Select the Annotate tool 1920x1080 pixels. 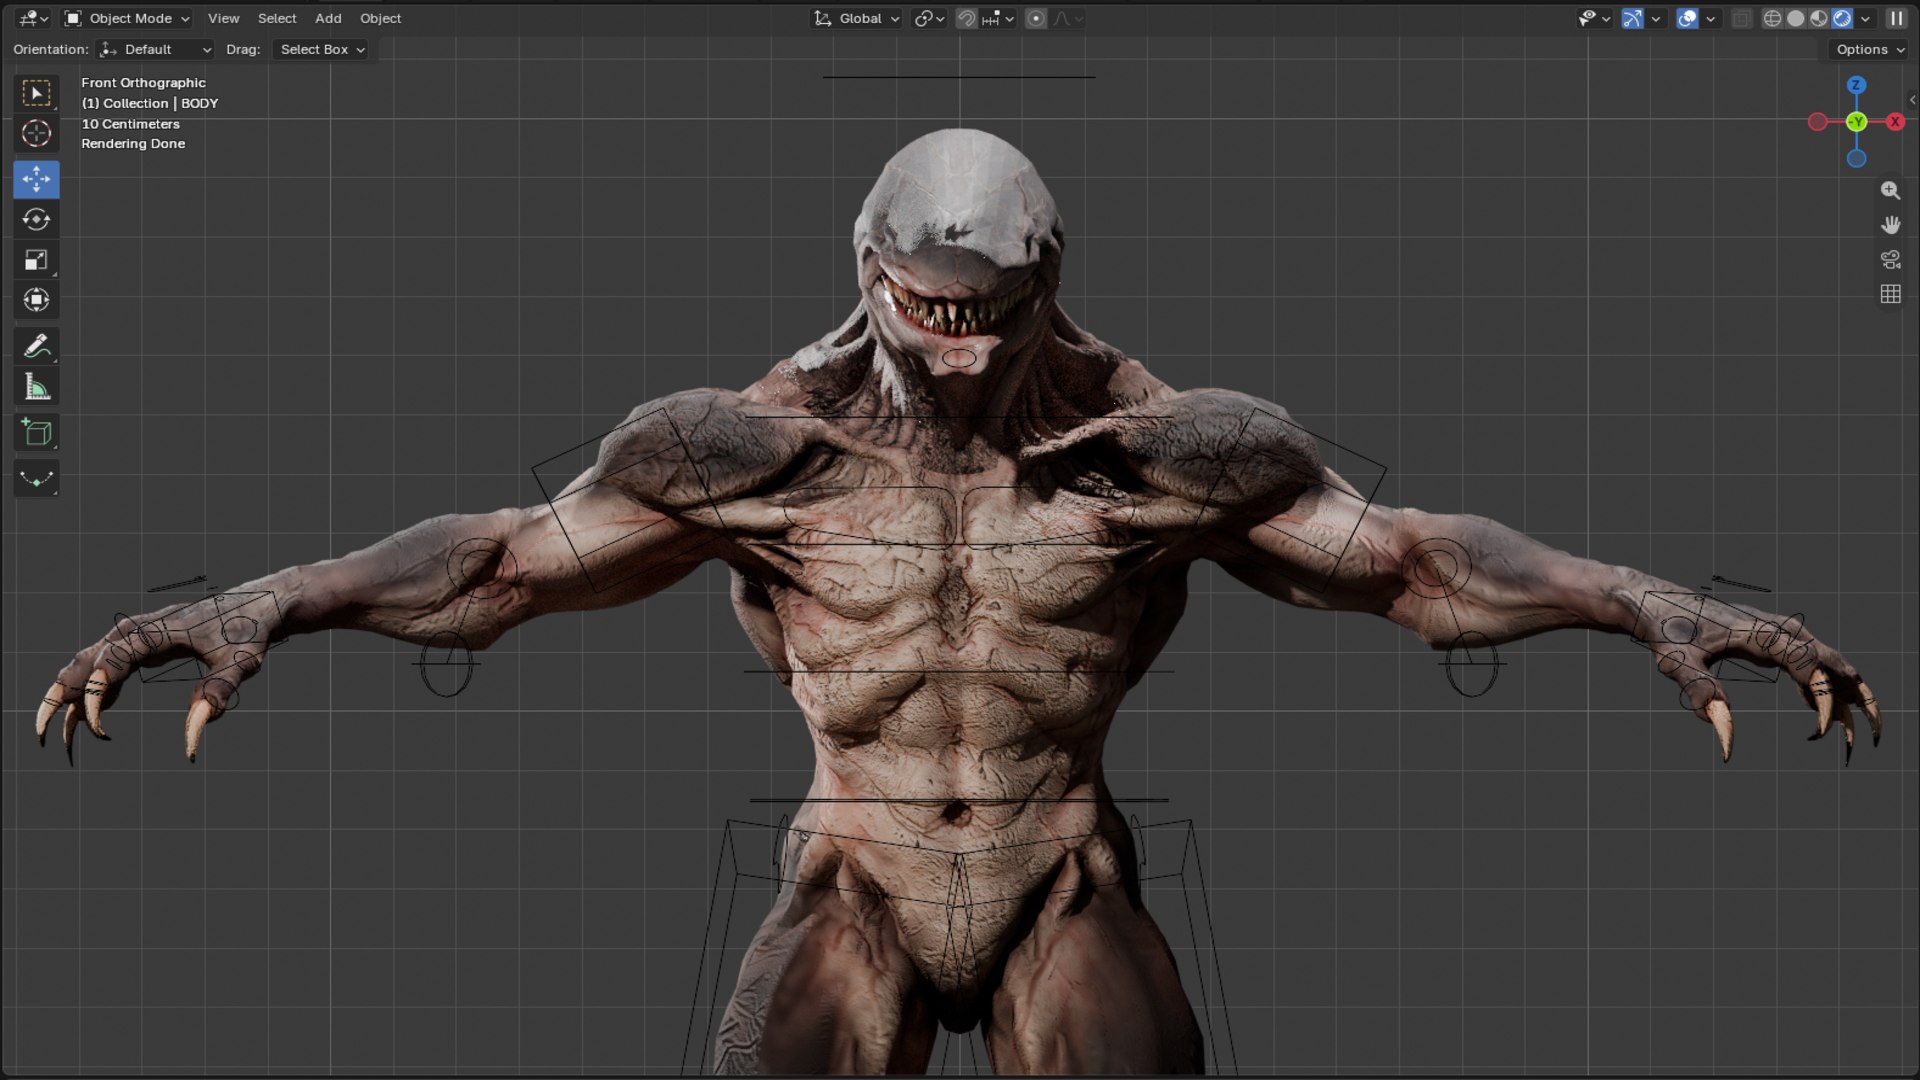pyautogui.click(x=36, y=346)
